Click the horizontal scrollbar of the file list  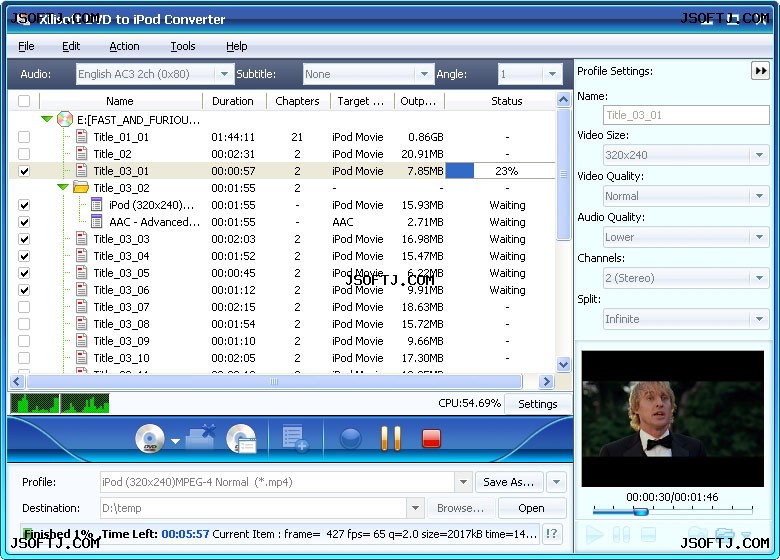274,381
